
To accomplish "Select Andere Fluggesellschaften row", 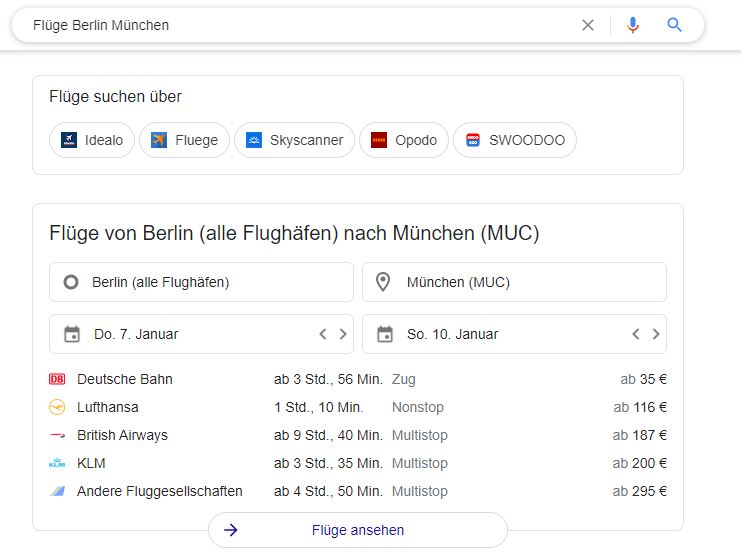I will [358, 491].
